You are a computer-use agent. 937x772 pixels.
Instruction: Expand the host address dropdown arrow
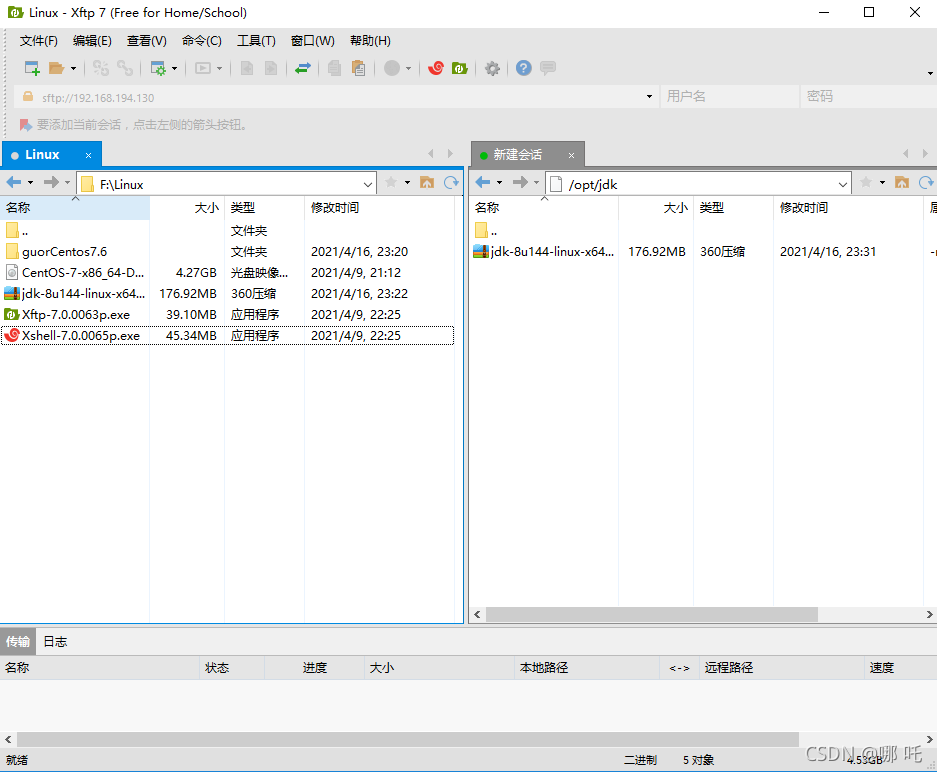649,97
